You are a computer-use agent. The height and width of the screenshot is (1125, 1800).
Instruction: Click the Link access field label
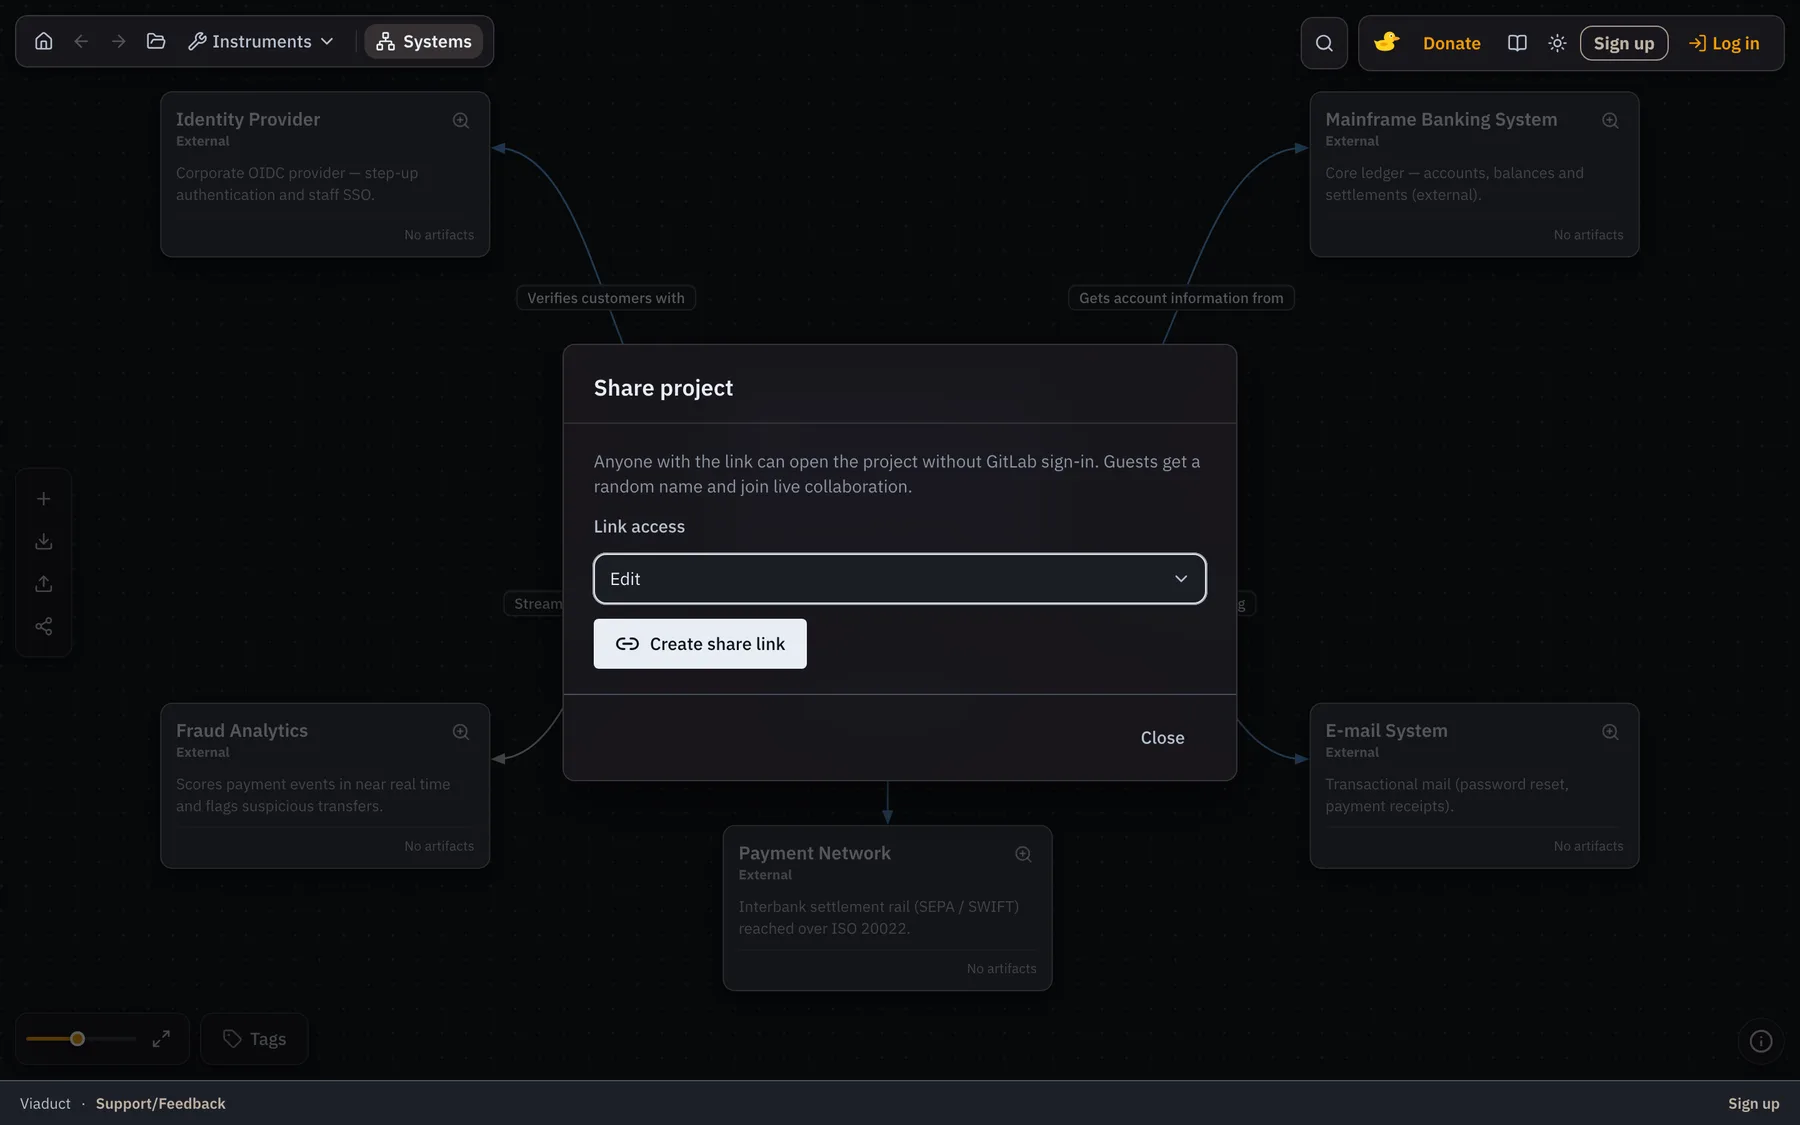(x=639, y=527)
